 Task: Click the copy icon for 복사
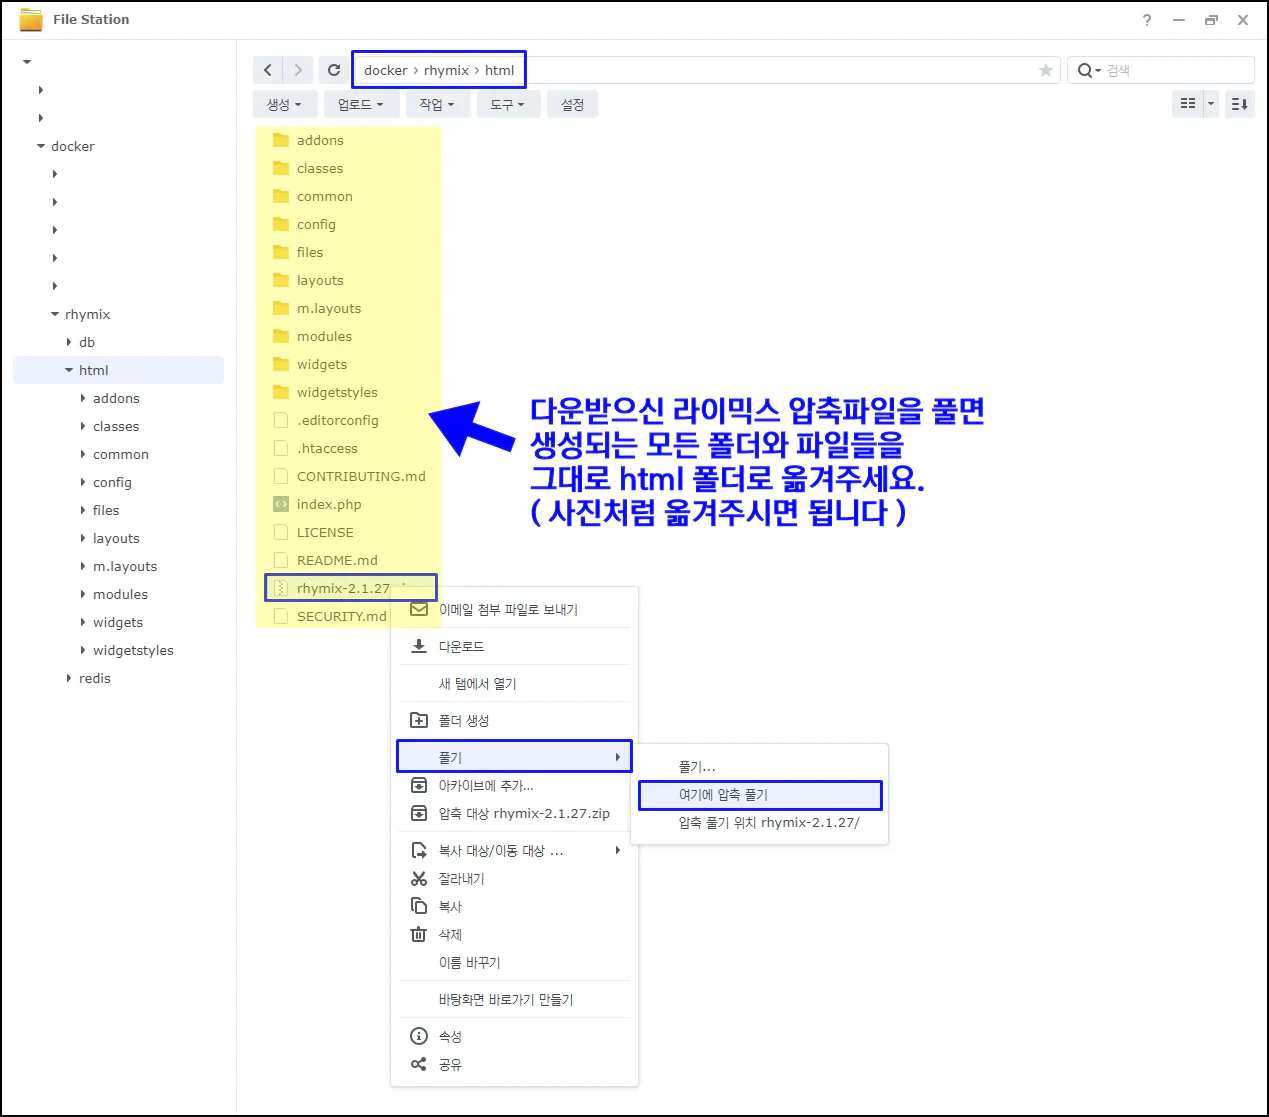click(x=419, y=906)
